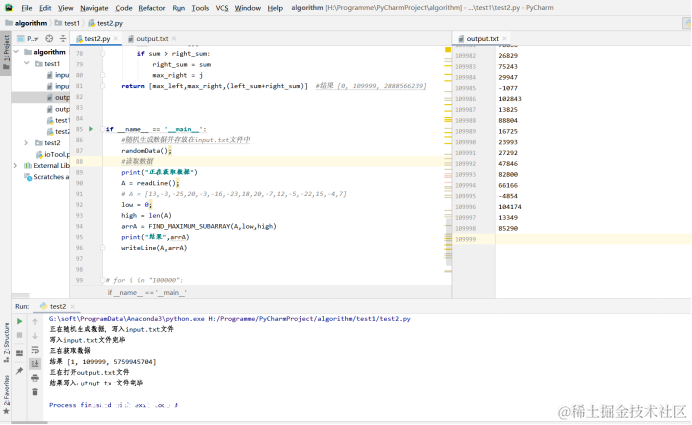Screen dimensions: 692x425
Task: Click the favorites star icon at bottom left
Action: click(6, 412)
